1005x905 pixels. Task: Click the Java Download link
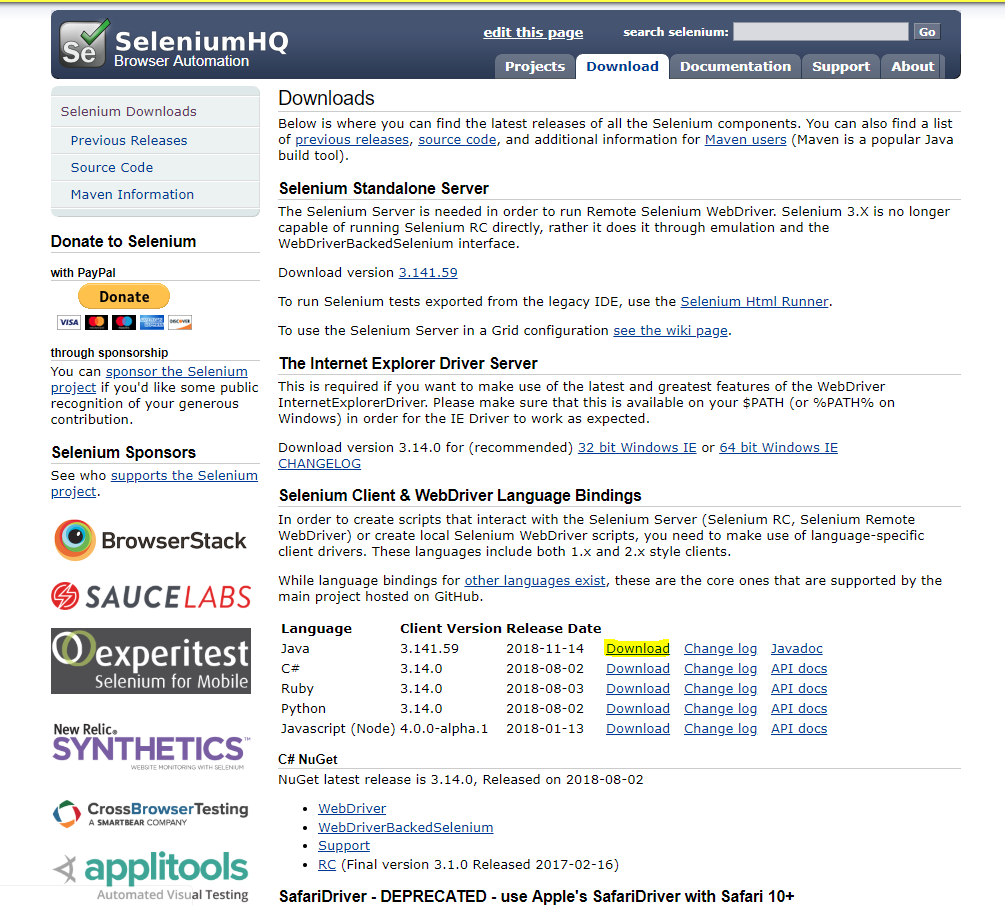point(638,649)
